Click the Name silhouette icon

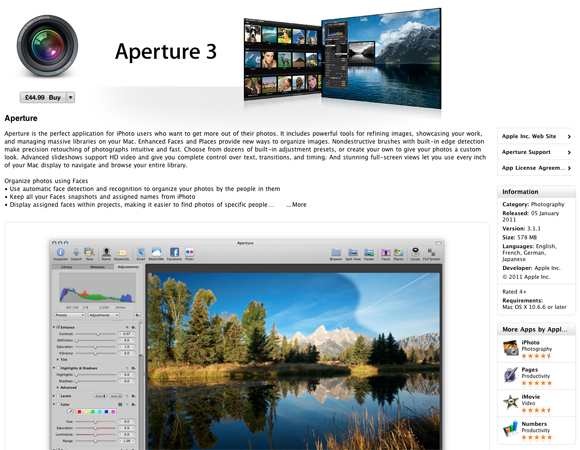(x=106, y=252)
